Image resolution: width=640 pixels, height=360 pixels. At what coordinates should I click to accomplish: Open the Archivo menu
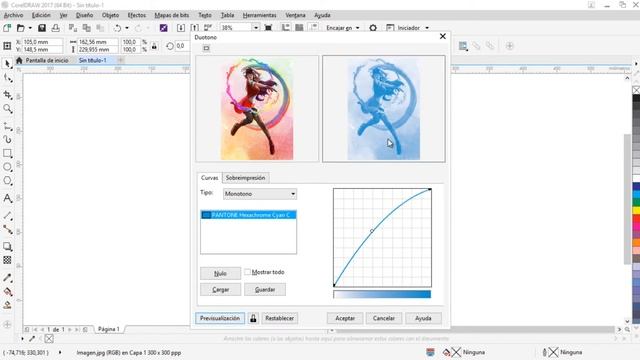tap(13, 15)
